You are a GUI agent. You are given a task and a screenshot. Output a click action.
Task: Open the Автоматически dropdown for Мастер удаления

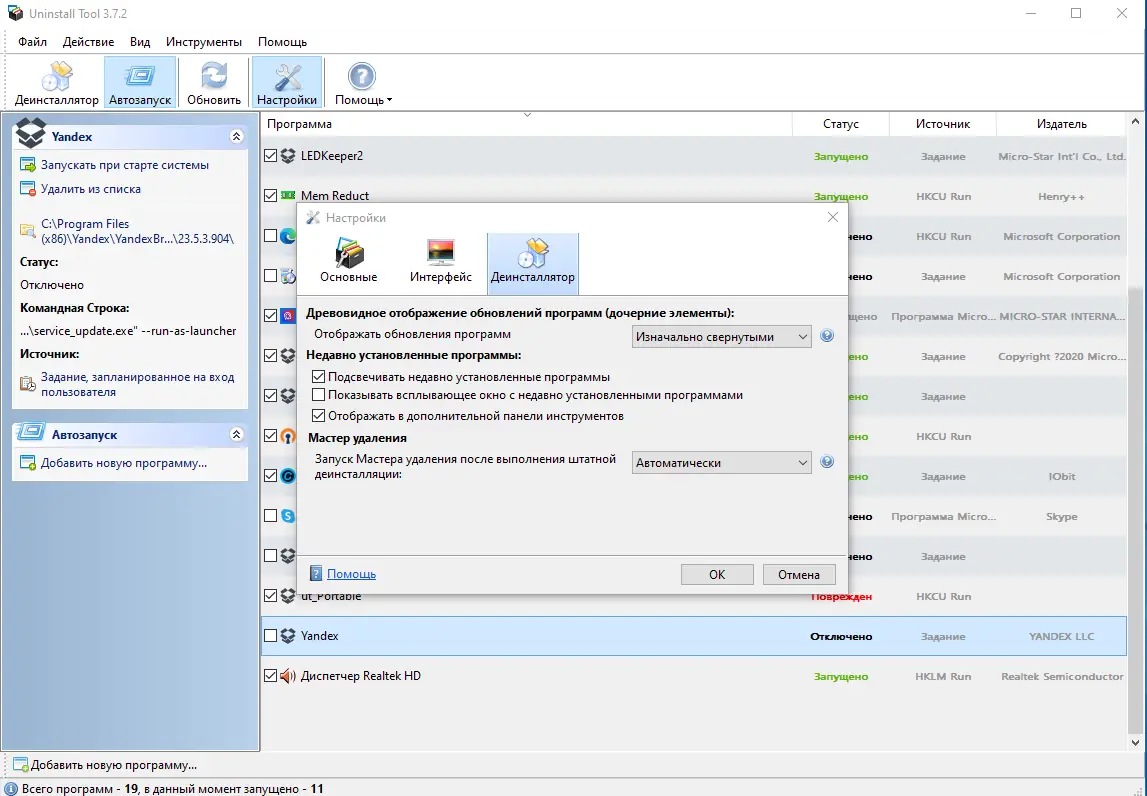(721, 462)
